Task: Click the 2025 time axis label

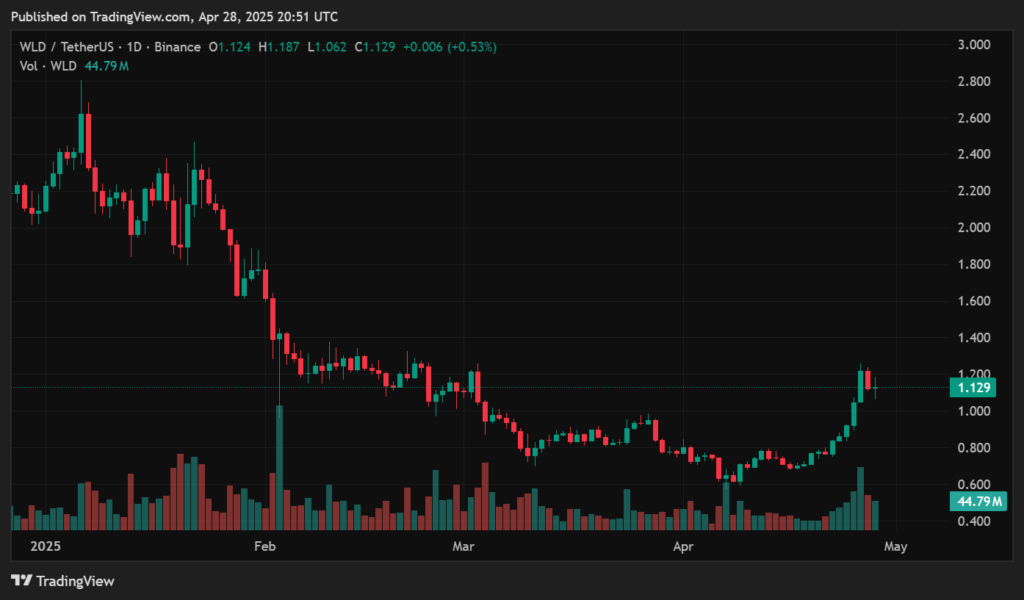Action: coord(45,546)
